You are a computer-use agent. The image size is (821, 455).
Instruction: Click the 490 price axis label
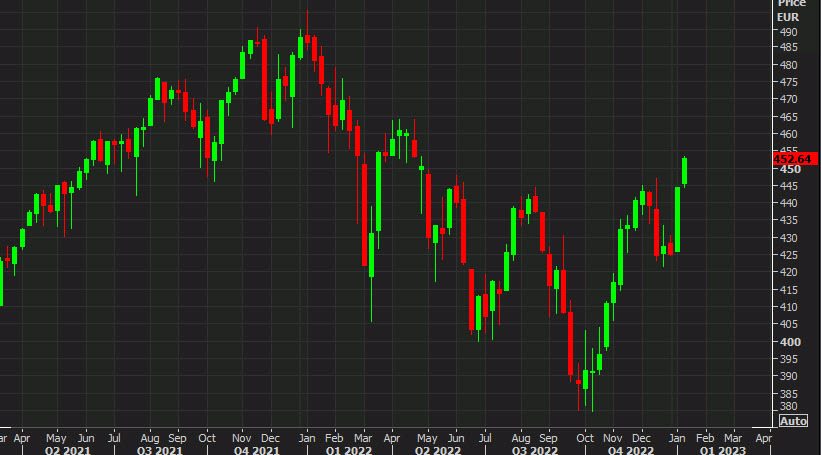[789, 32]
